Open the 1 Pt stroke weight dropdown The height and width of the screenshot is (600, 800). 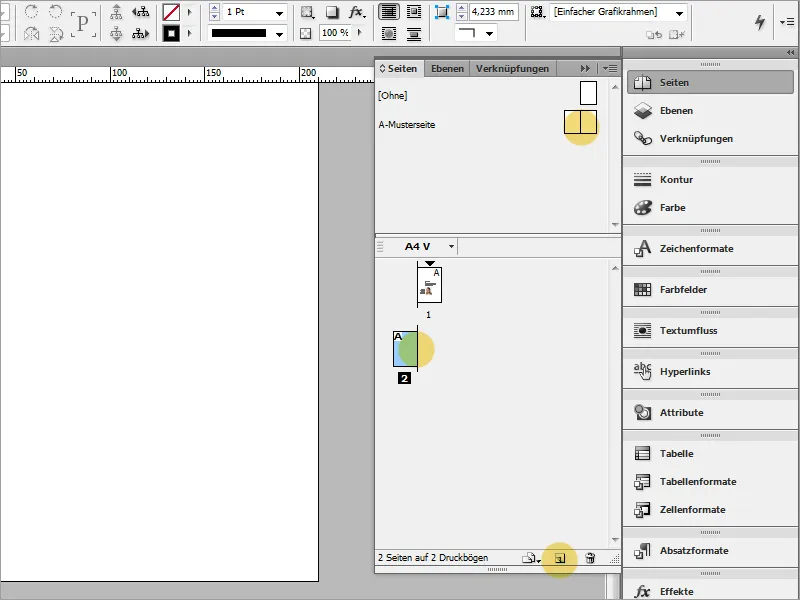point(280,13)
